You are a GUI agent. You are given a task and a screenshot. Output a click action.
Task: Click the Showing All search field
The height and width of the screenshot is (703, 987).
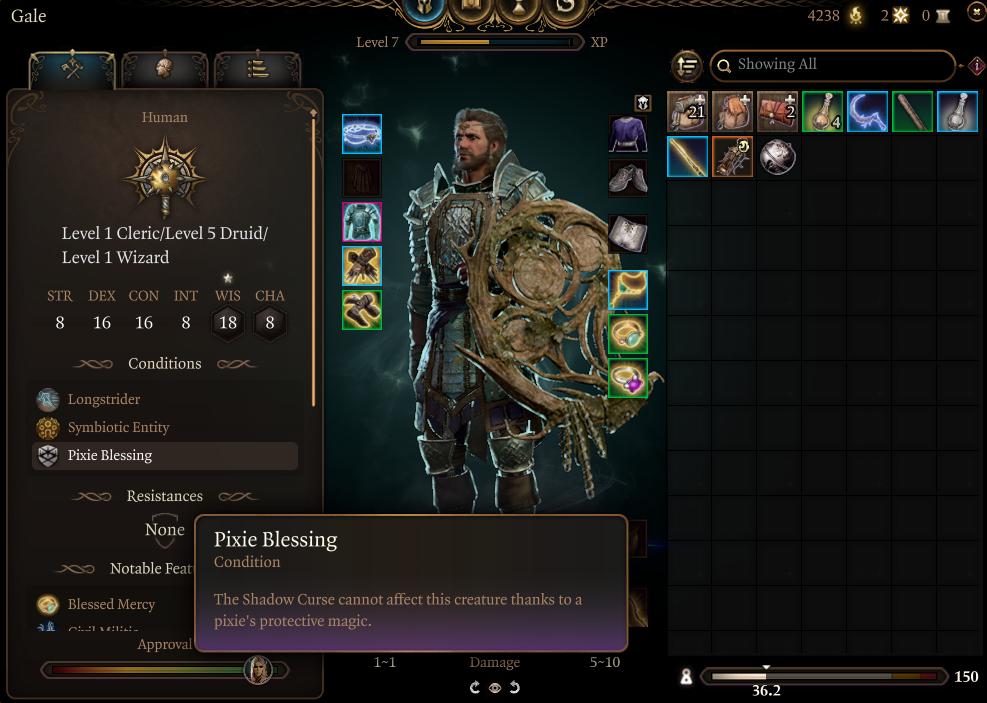coord(832,65)
